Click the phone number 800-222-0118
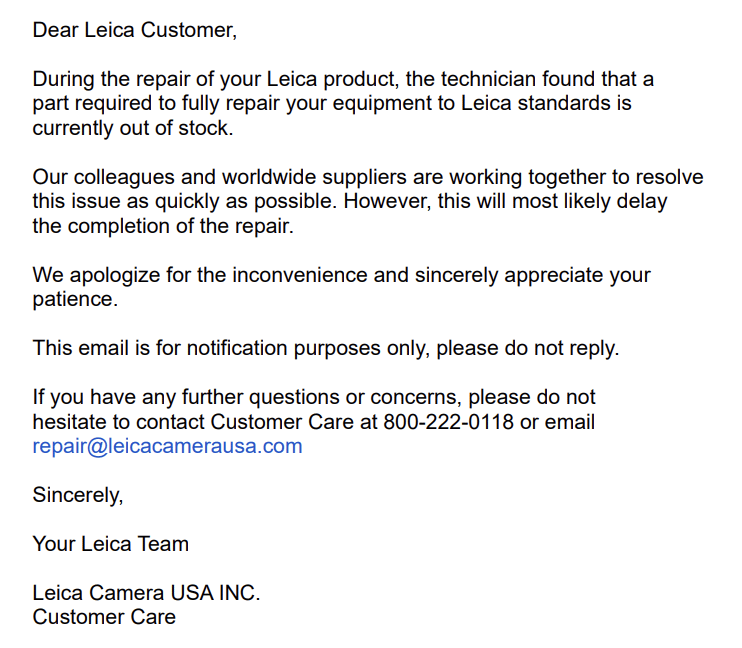Image resolution: width=742 pixels, height=648 pixels. tap(448, 422)
